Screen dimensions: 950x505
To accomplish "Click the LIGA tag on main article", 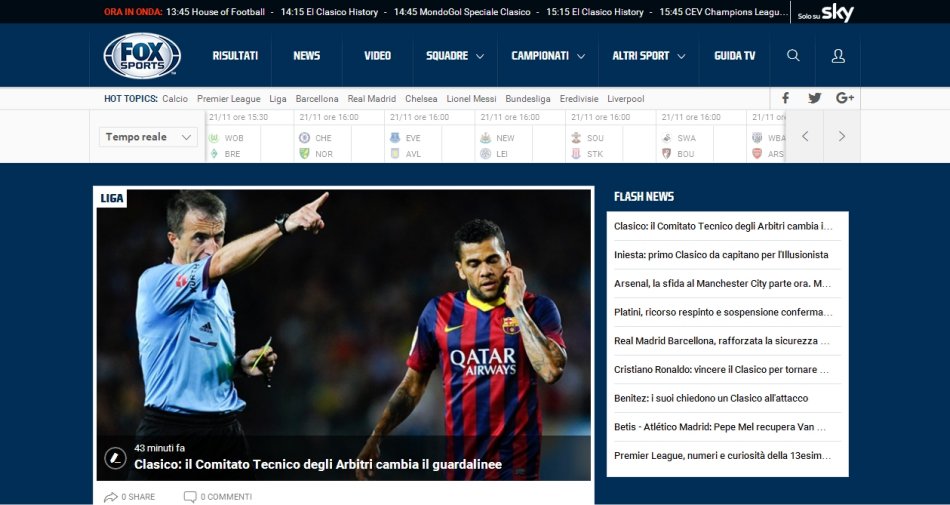I will [111, 198].
